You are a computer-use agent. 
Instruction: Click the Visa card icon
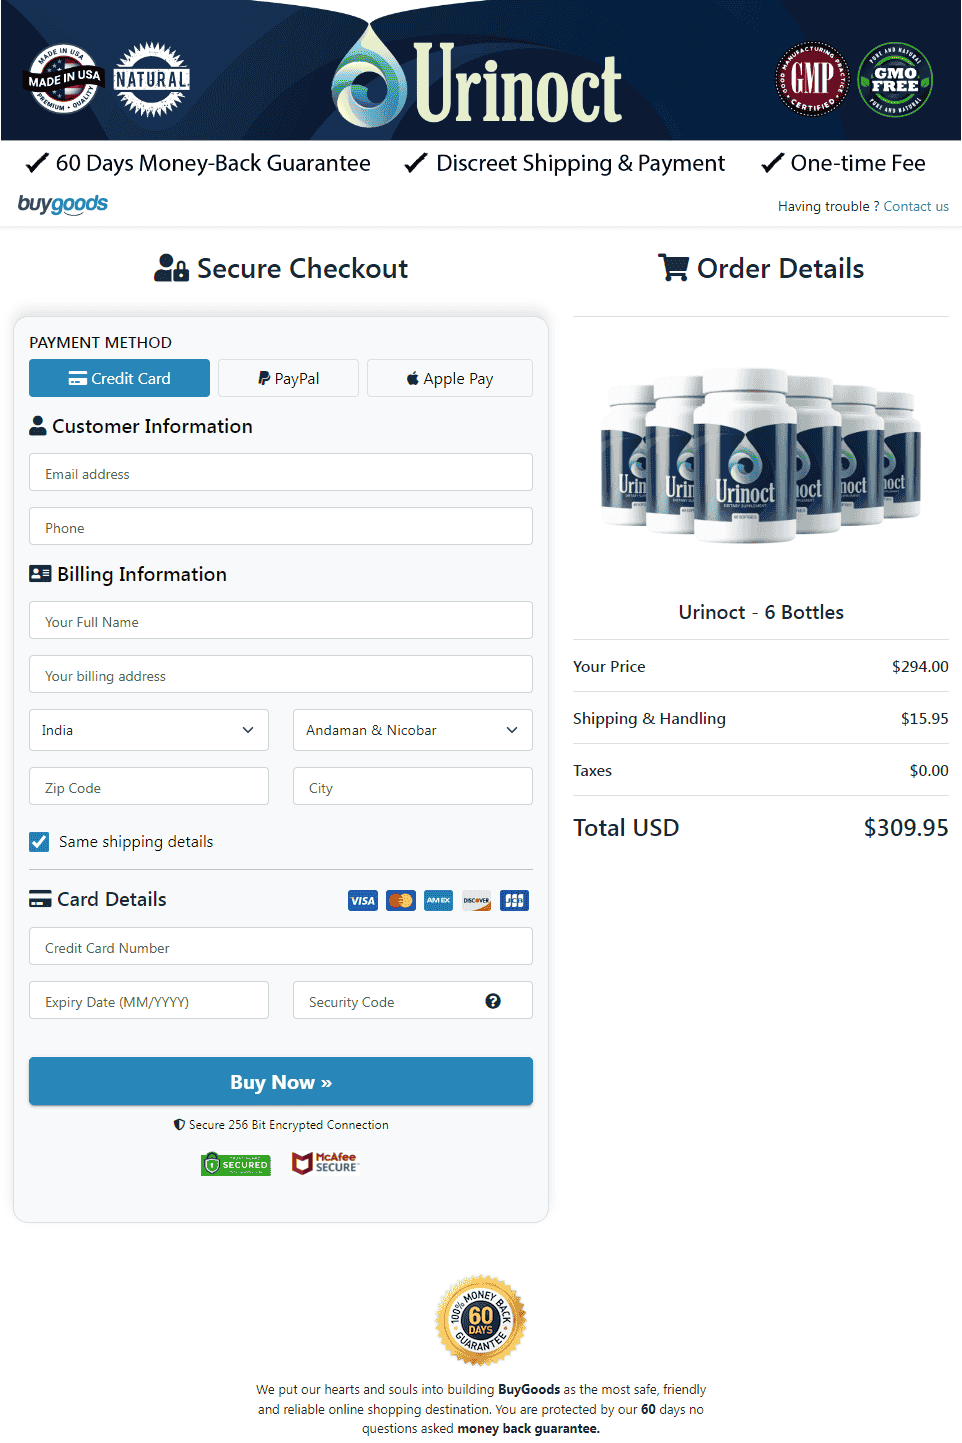[362, 900]
